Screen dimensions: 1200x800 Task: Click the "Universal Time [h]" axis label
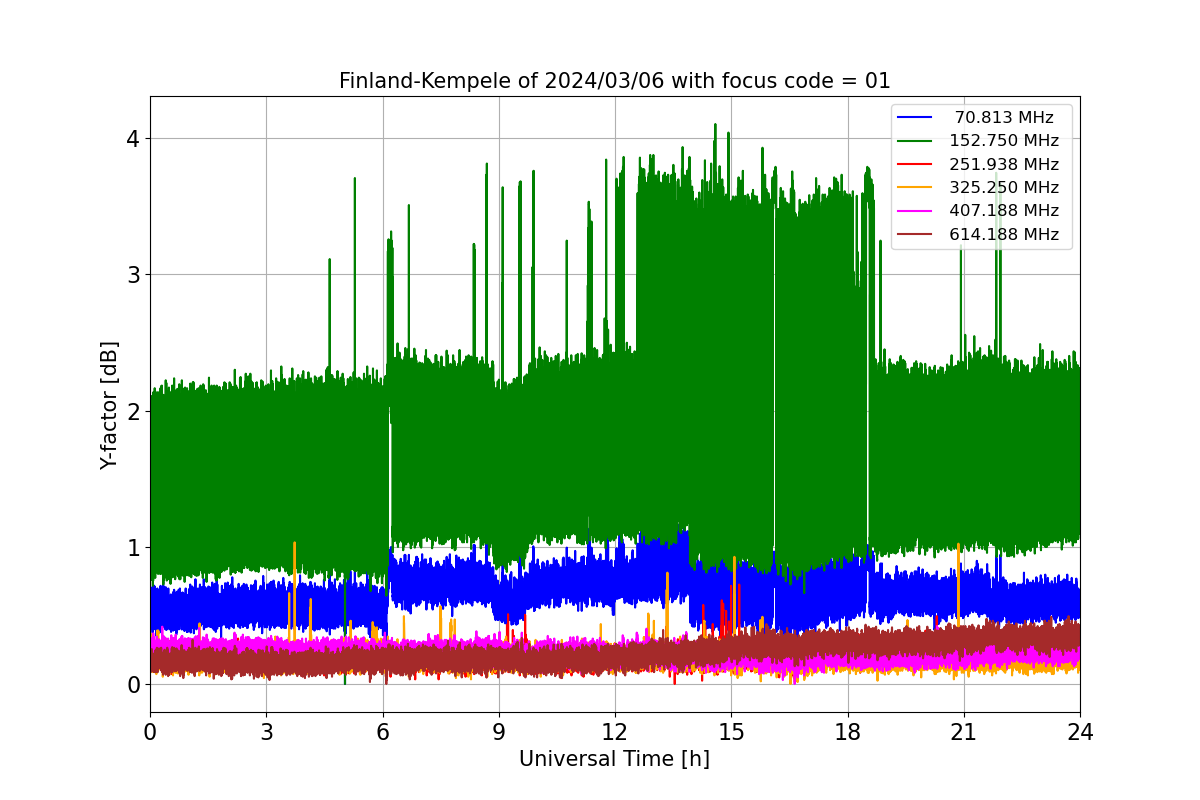pyautogui.click(x=614, y=759)
